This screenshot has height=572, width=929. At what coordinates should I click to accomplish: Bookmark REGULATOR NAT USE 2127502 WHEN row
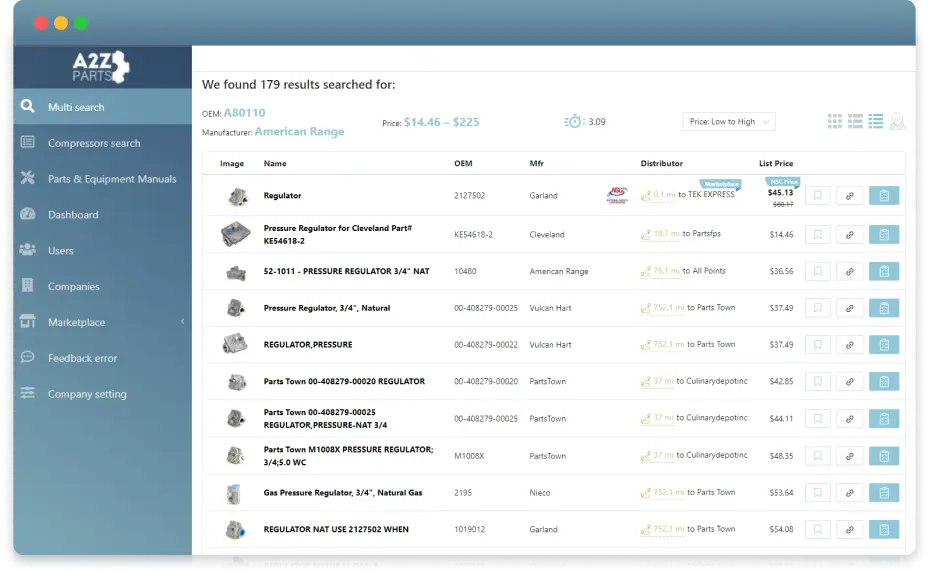click(x=818, y=530)
